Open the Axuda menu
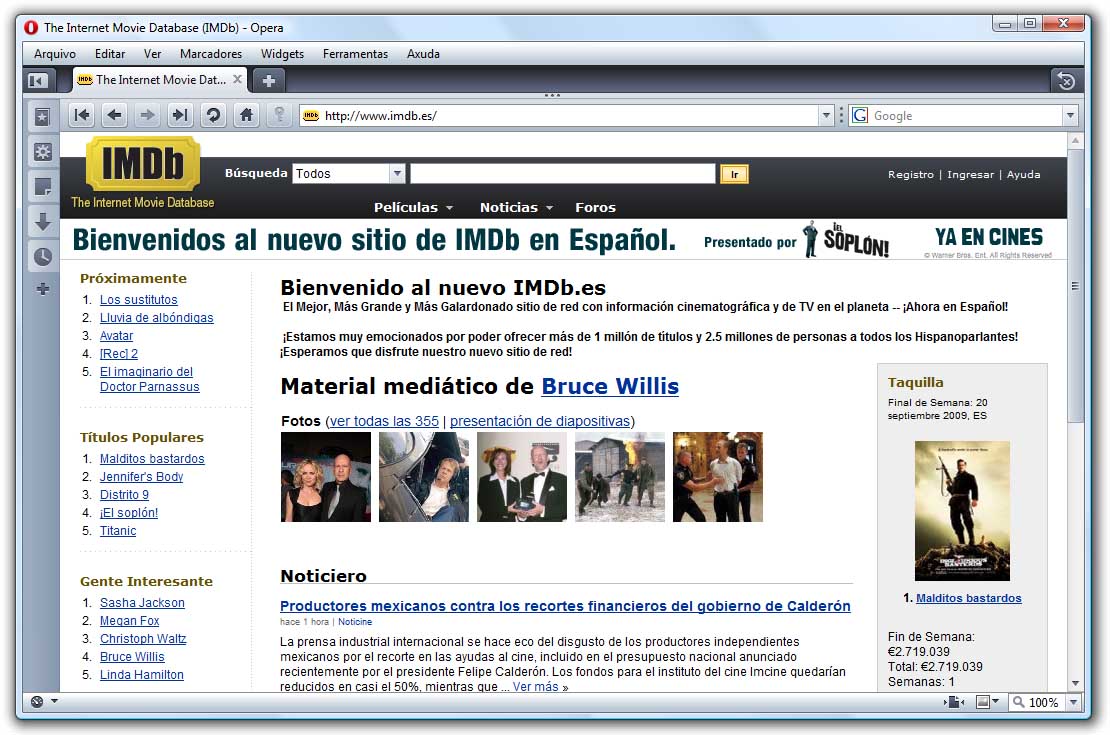Screen dimensions: 1110x735 [423, 54]
